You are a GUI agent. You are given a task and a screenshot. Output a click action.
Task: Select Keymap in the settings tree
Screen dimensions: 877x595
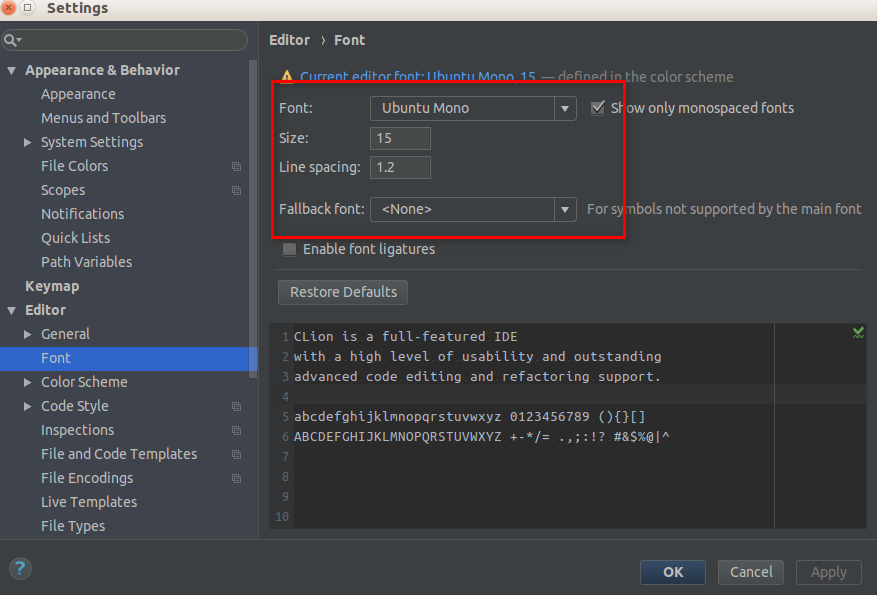pyautogui.click(x=52, y=286)
